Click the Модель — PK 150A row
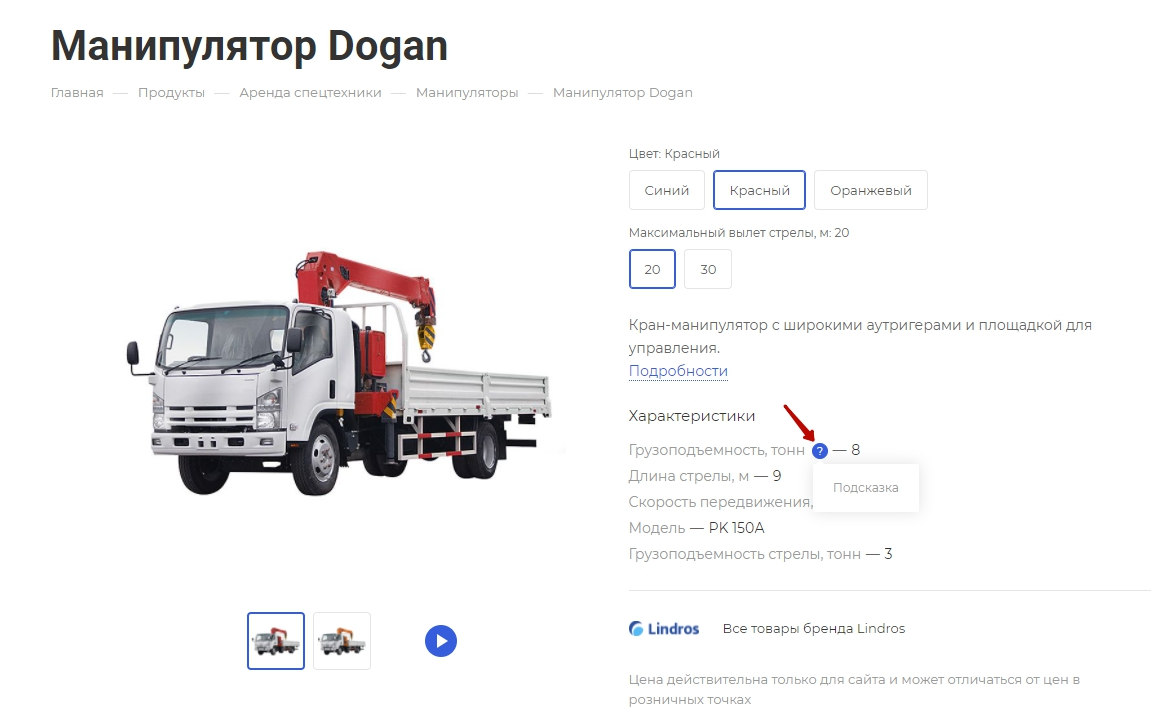Viewport: 1160px width, 726px height. coord(696,528)
